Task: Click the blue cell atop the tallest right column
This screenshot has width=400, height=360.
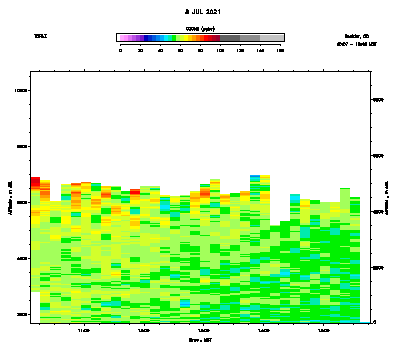Action: [255, 176]
